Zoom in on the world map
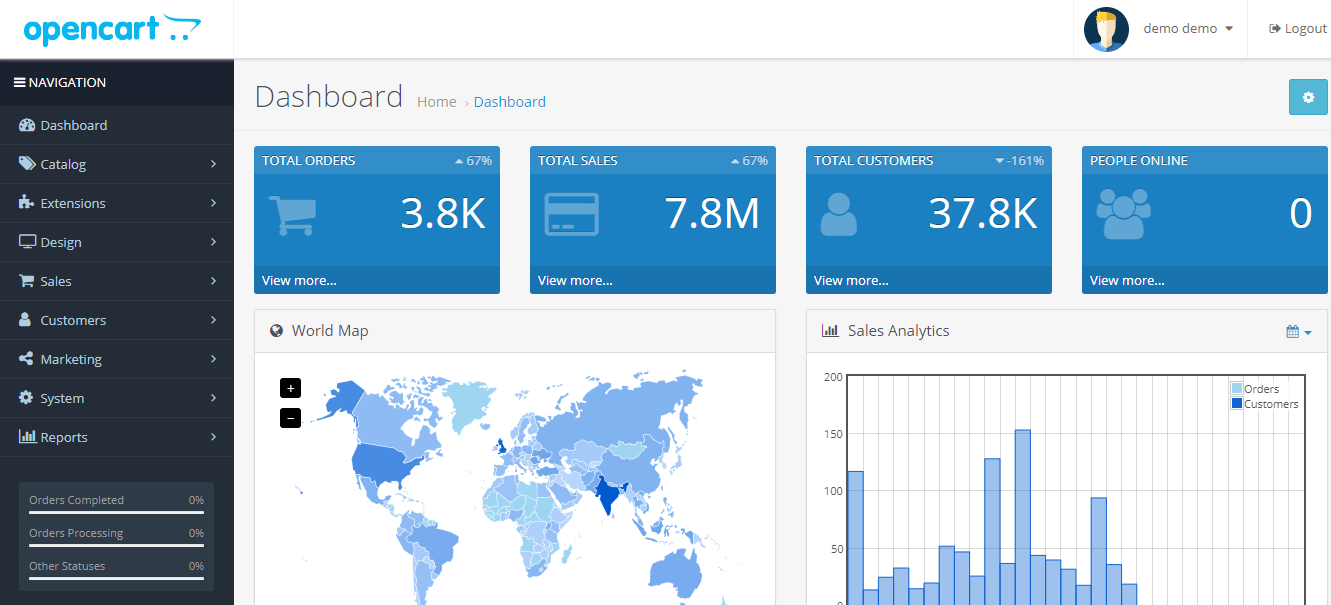 pos(290,388)
